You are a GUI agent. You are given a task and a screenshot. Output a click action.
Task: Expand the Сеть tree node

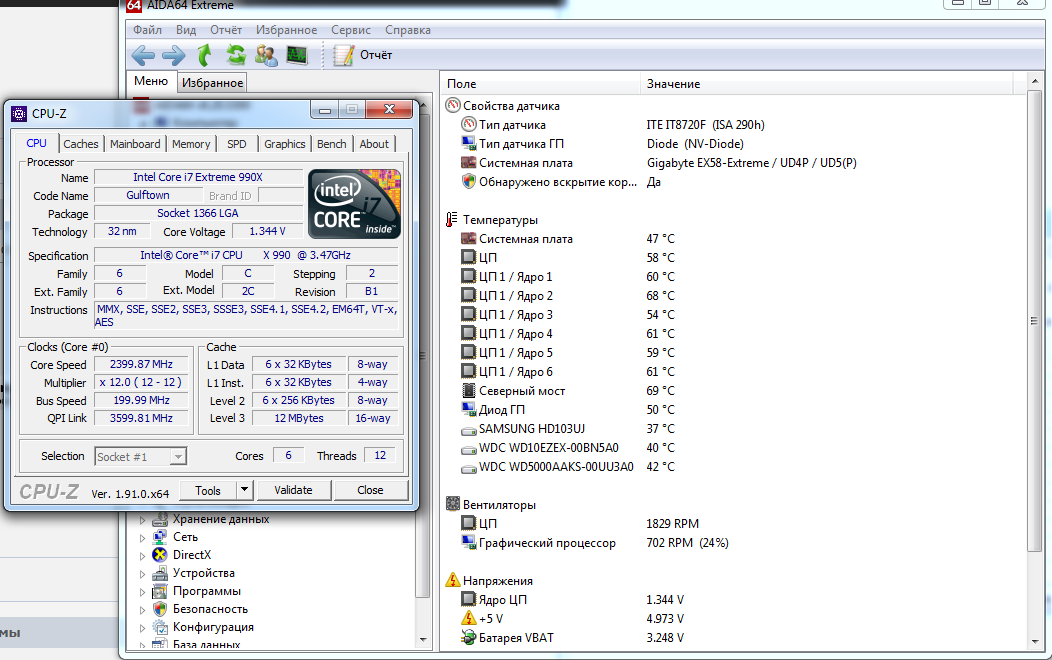(142, 537)
